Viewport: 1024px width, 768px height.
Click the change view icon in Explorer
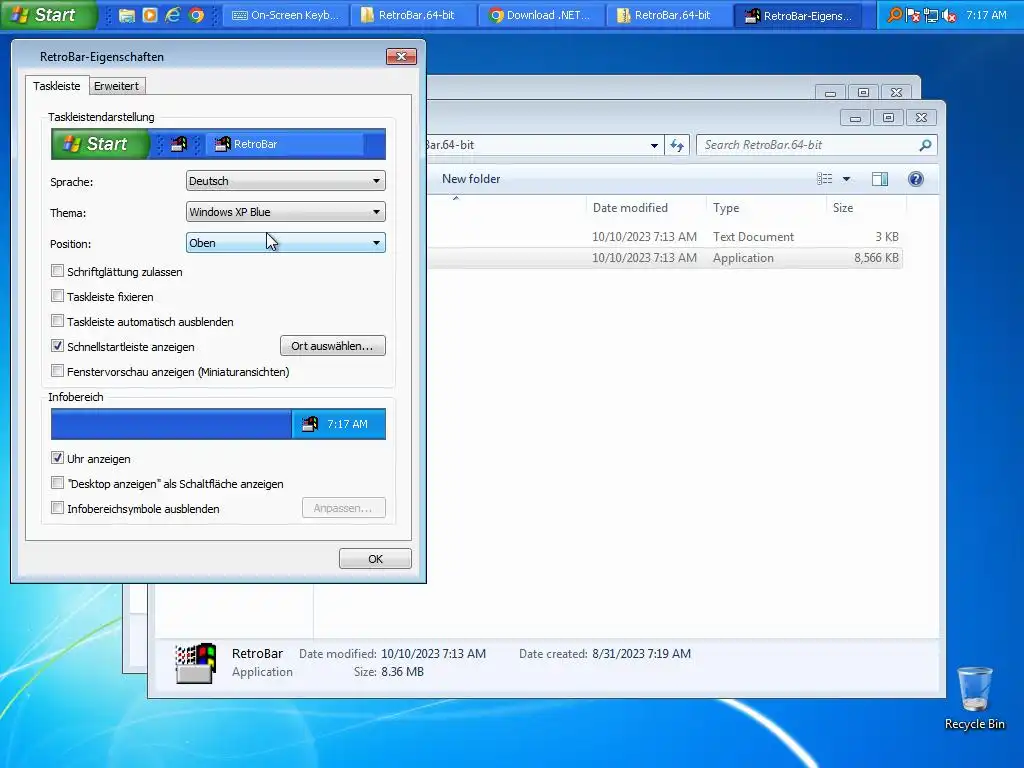tap(825, 179)
